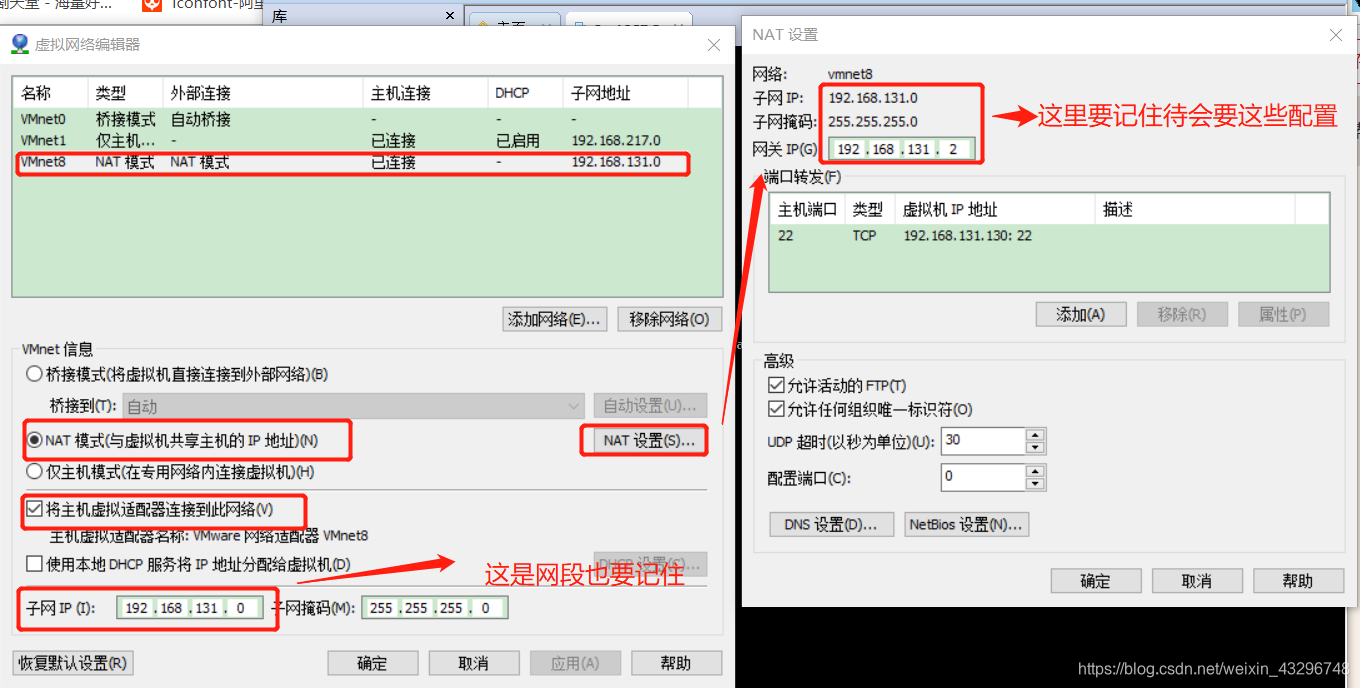Select VMnet8 row in network list

(x=367, y=162)
